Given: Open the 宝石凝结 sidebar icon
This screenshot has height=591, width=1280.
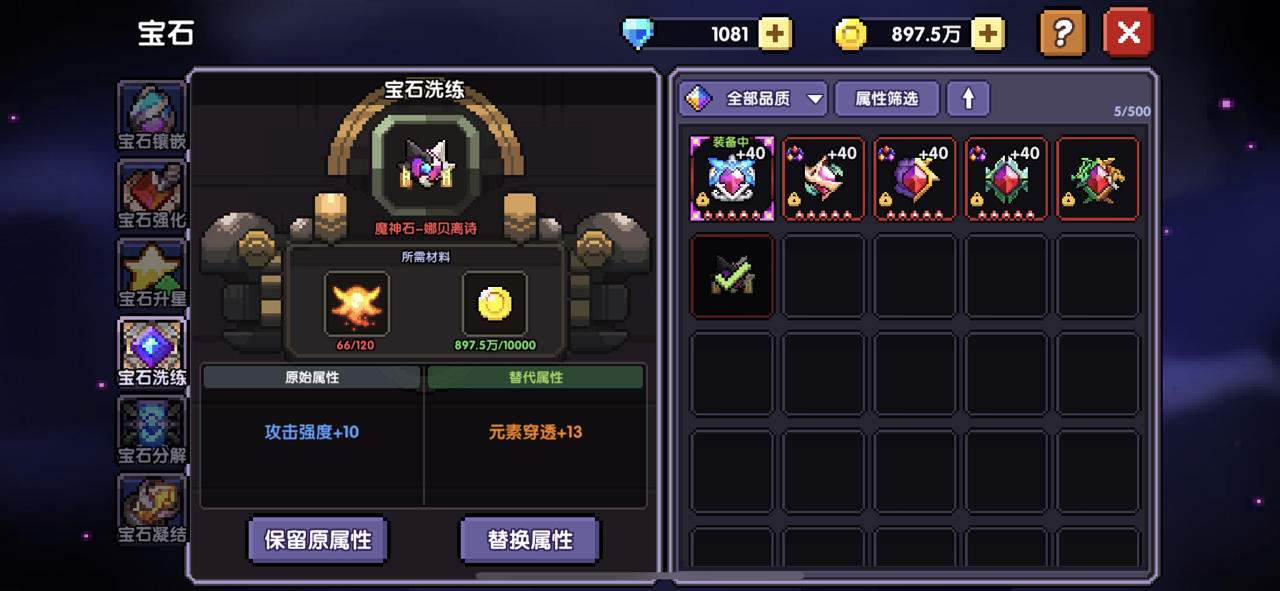Looking at the screenshot, I should point(151,509).
